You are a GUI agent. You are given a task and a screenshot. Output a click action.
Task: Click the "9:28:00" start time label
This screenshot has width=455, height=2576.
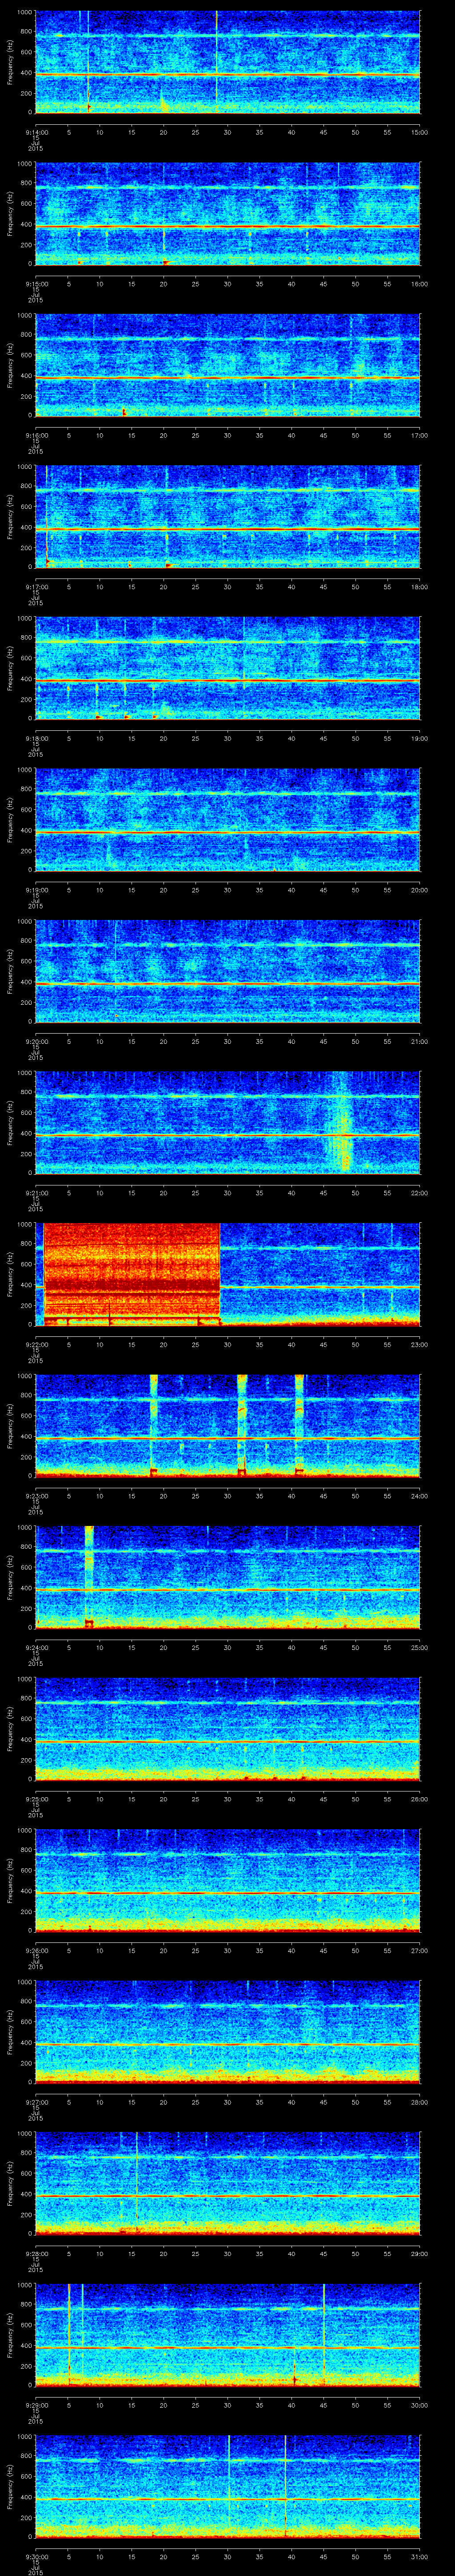click(x=36, y=2253)
